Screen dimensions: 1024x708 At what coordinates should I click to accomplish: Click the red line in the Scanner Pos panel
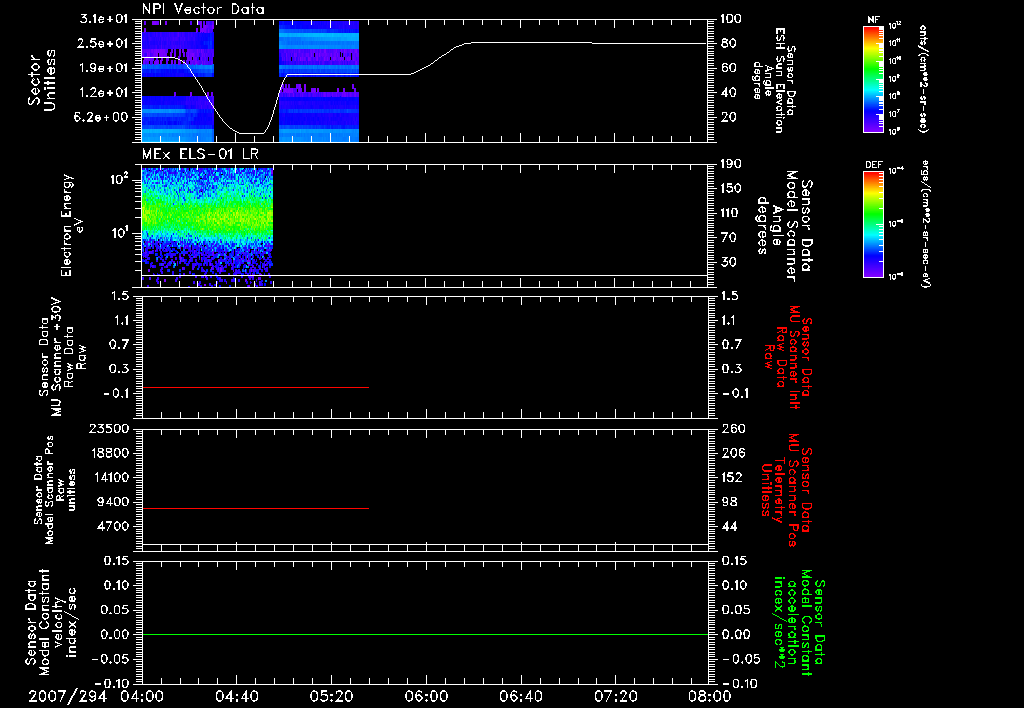[x=255, y=508]
